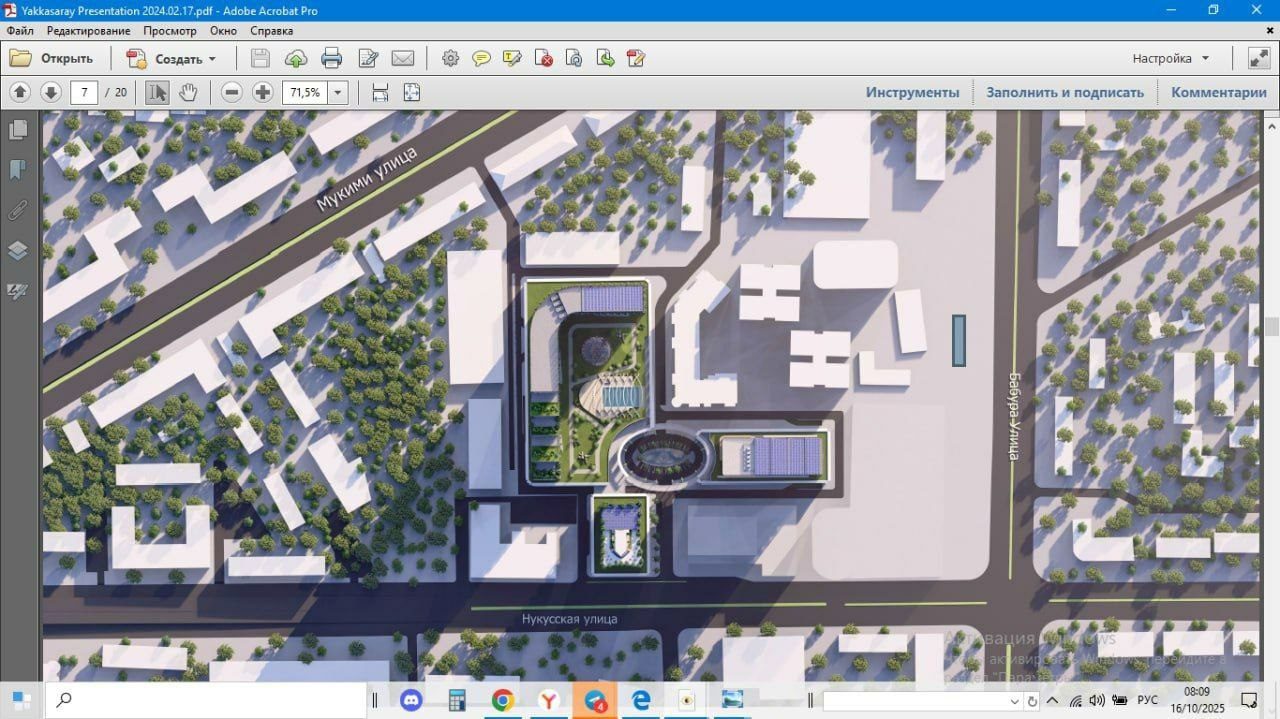Open the Настройка dropdown
This screenshot has height=719, width=1280.
(x=1171, y=58)
